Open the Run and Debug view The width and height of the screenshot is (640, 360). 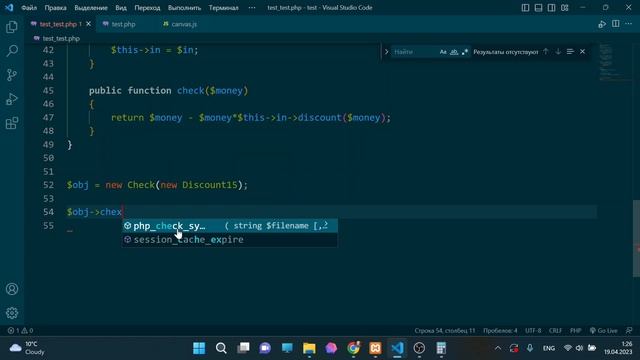pyautogui.click(x=12, y=99)
